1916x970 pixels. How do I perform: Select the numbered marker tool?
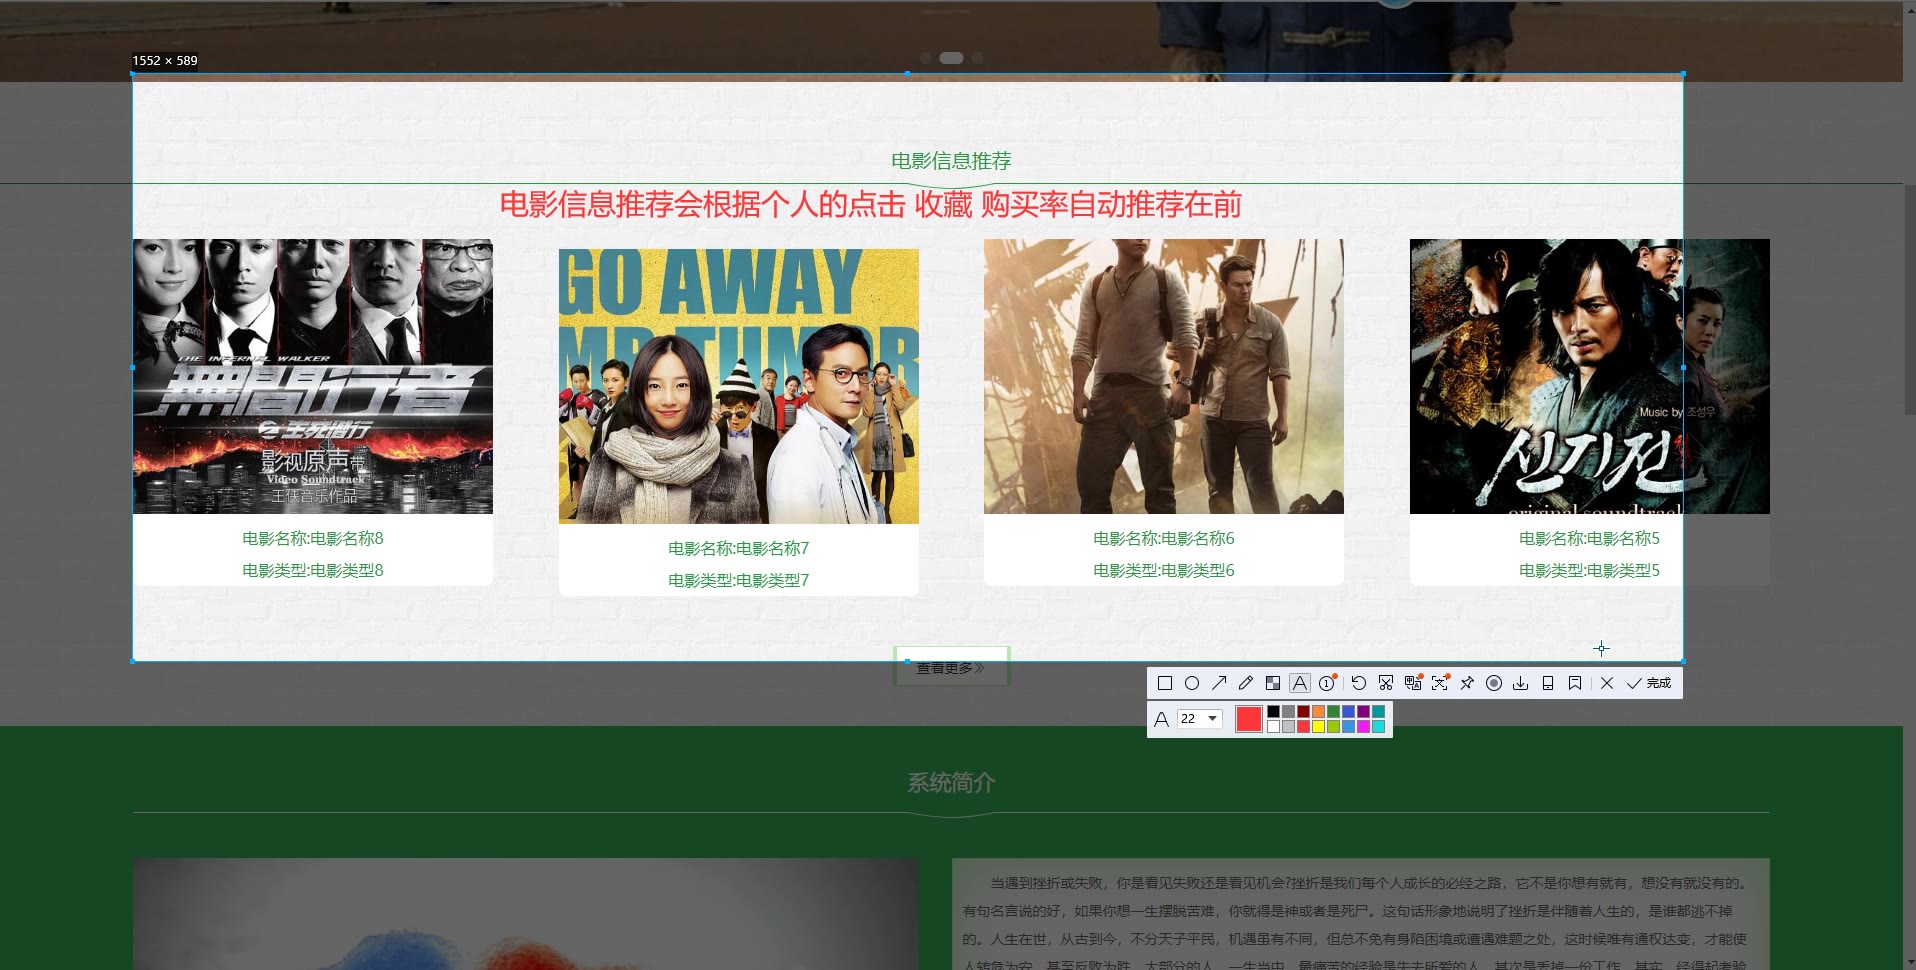click(1327, 683)
